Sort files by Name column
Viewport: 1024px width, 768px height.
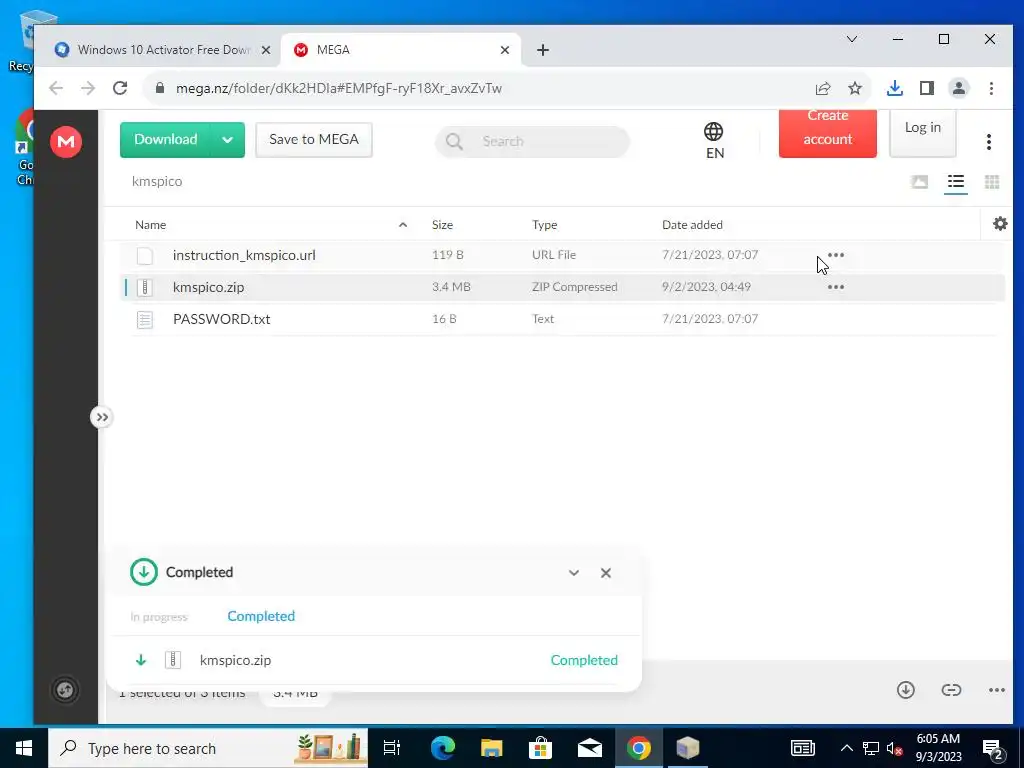point(151,225)
